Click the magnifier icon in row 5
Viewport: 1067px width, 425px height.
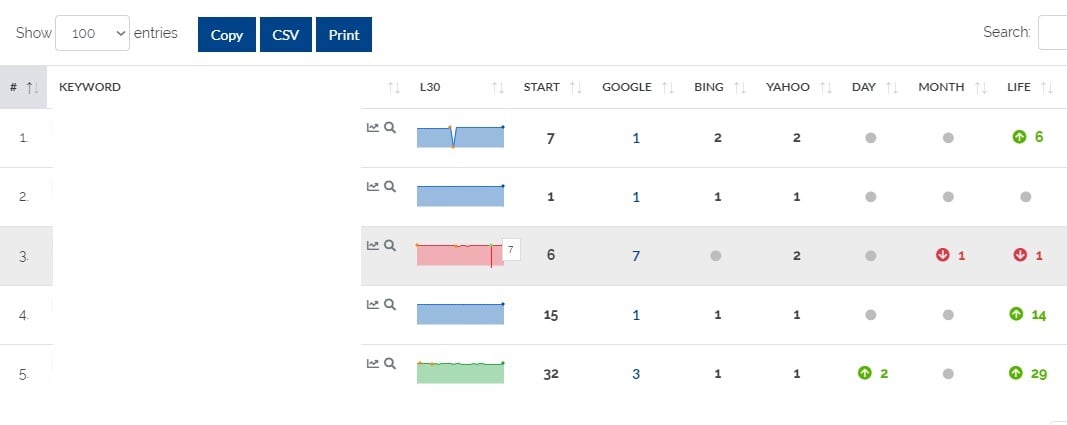click(x=390, y=363)
